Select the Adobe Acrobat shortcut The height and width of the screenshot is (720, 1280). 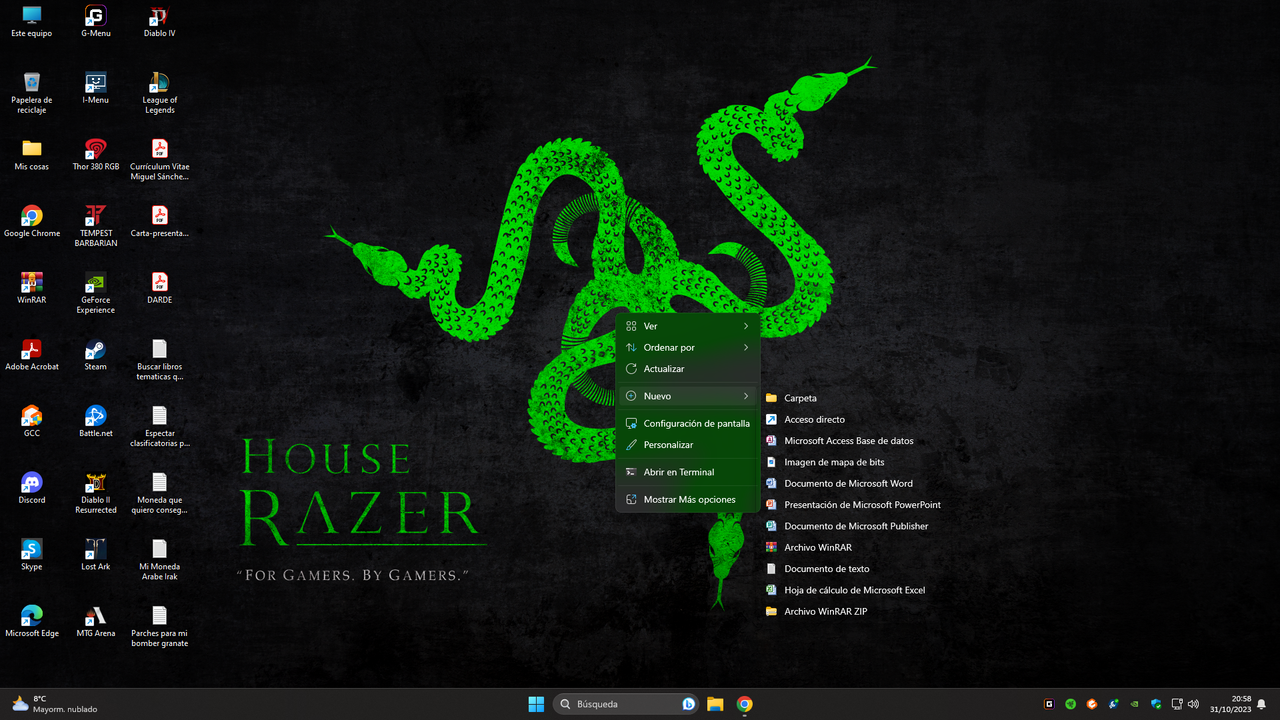coord(32,354)
